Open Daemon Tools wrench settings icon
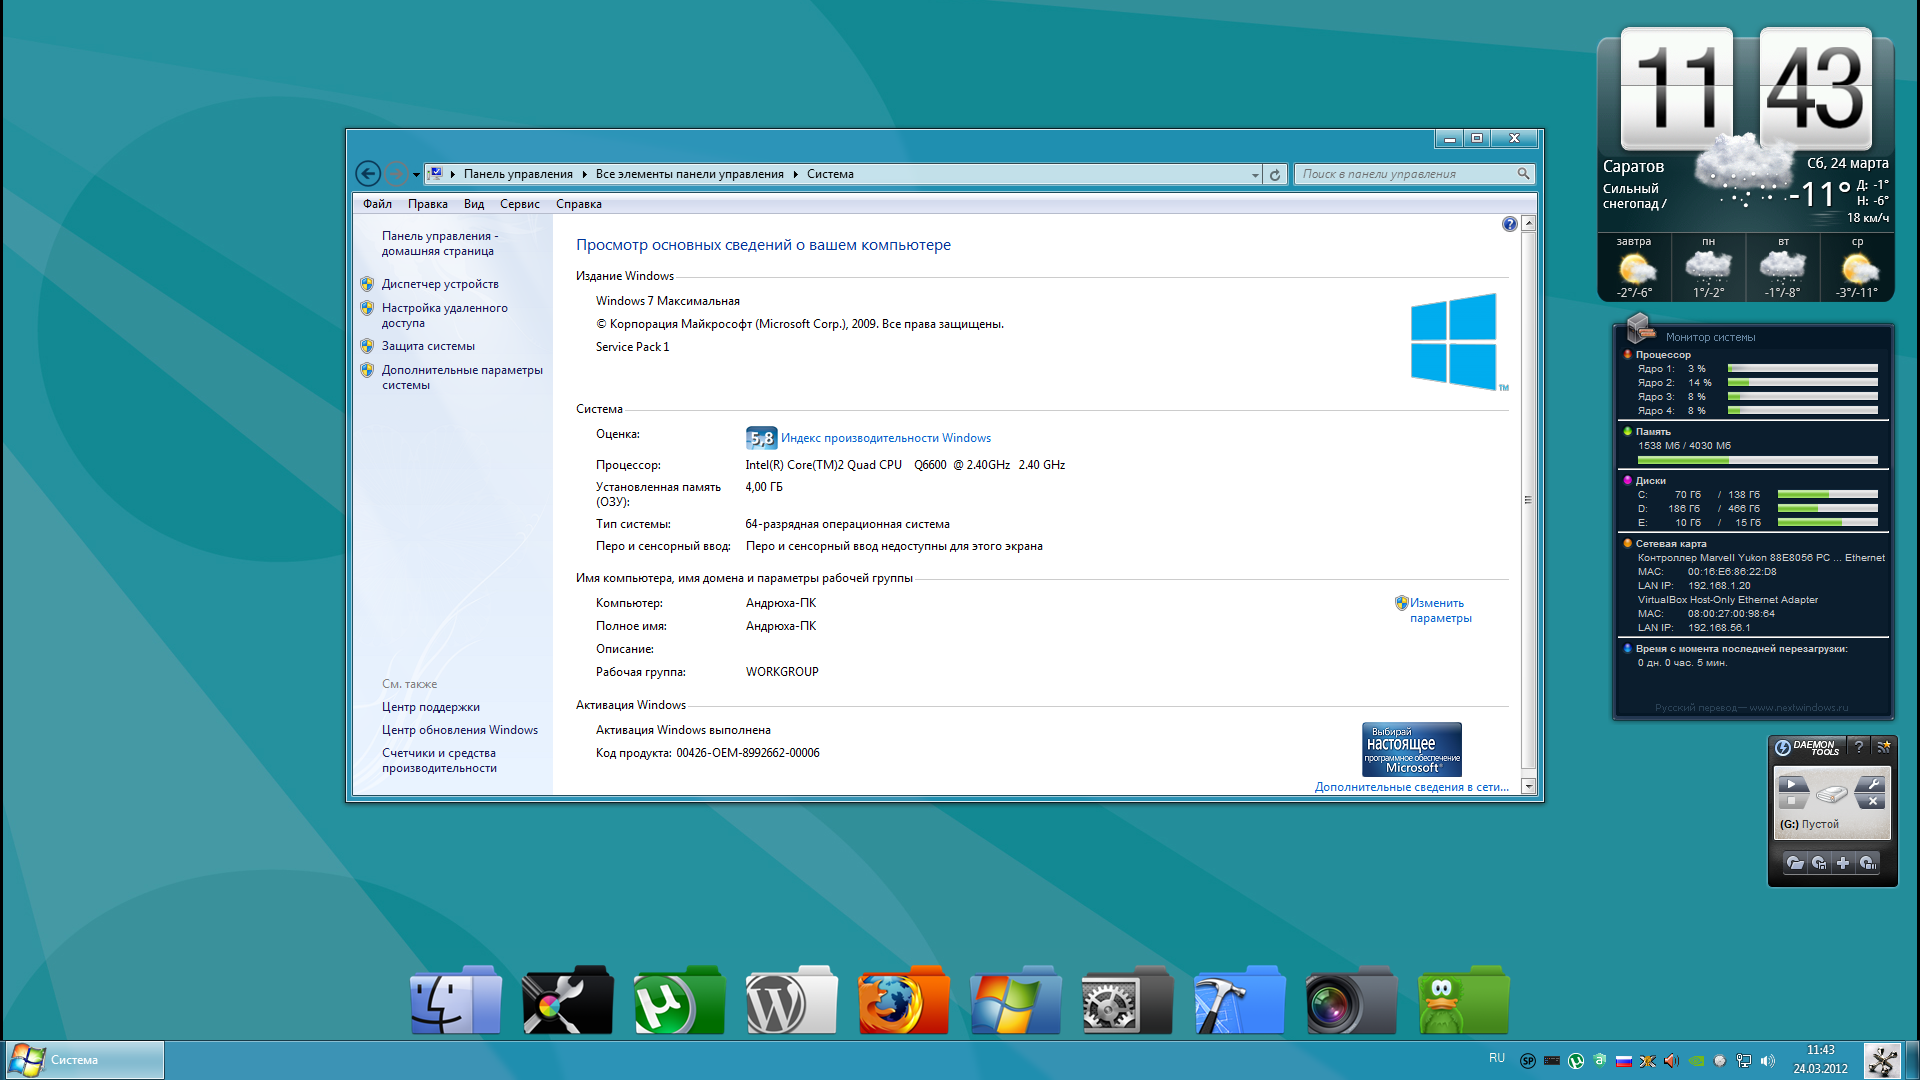The image size is (1920, 1080). pos(1873,784)
